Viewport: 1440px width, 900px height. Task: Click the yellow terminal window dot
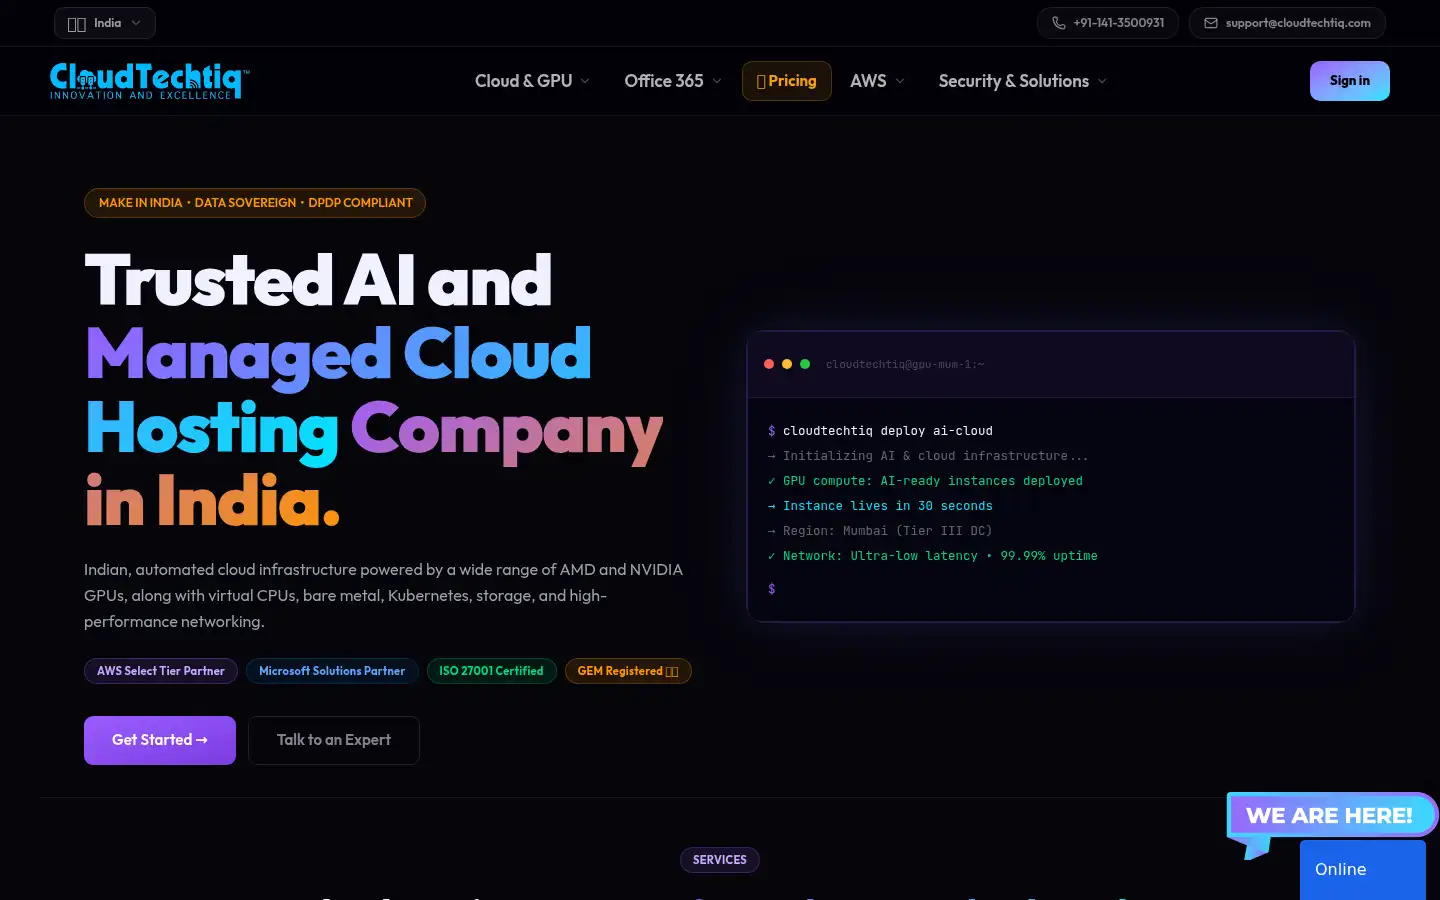tap(787, 364)
